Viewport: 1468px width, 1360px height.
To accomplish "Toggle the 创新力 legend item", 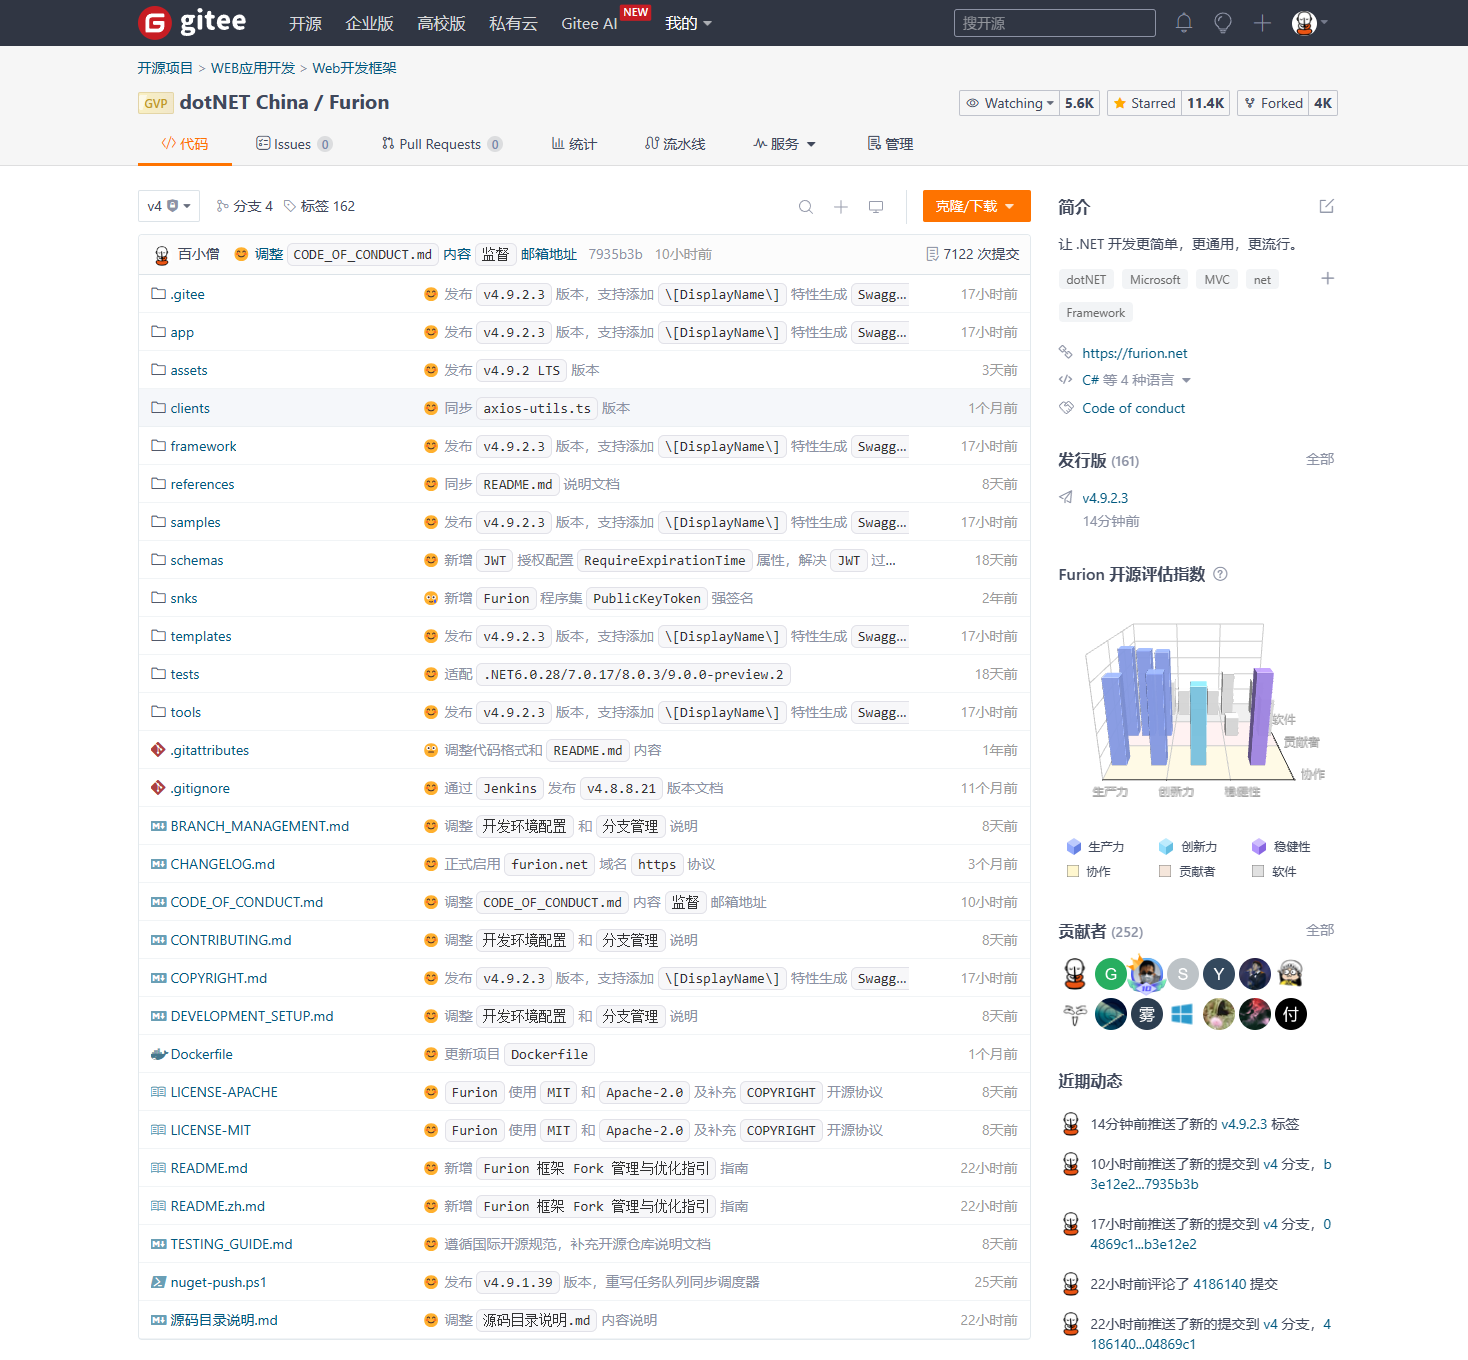I will tap(1187, 846).
